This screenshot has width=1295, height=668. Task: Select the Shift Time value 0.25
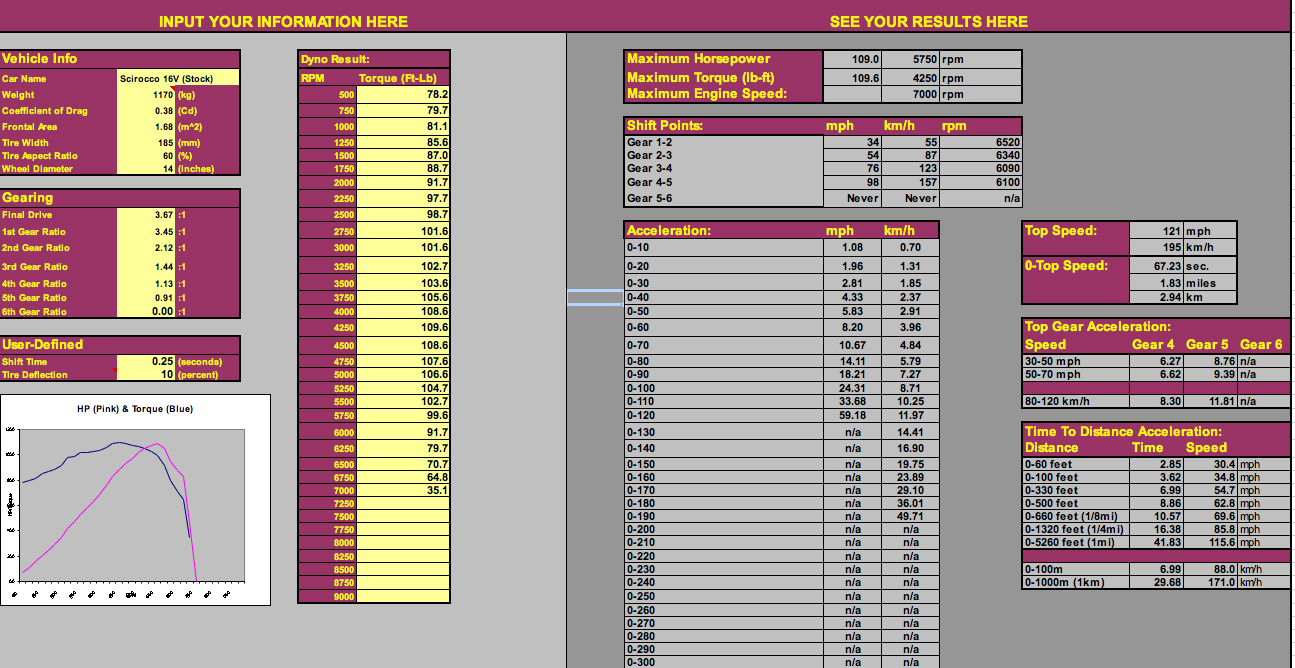click(147, 361)
